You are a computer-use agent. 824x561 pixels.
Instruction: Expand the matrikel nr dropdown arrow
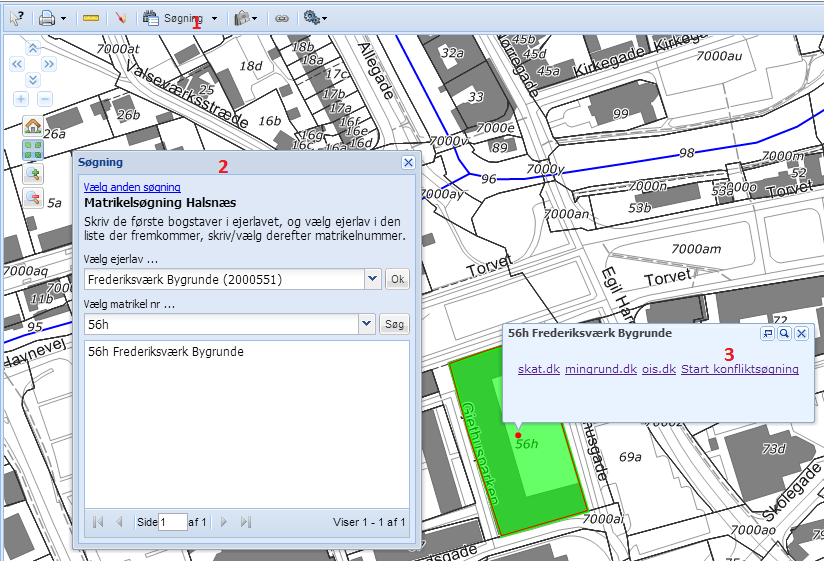367,324
